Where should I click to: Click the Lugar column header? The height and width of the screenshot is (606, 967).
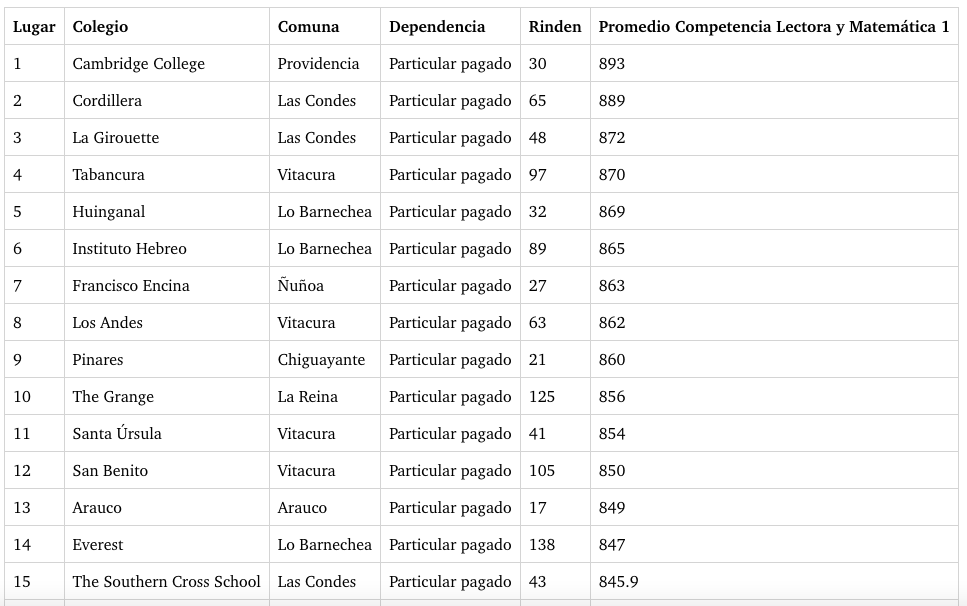click(x=34, y=27)
